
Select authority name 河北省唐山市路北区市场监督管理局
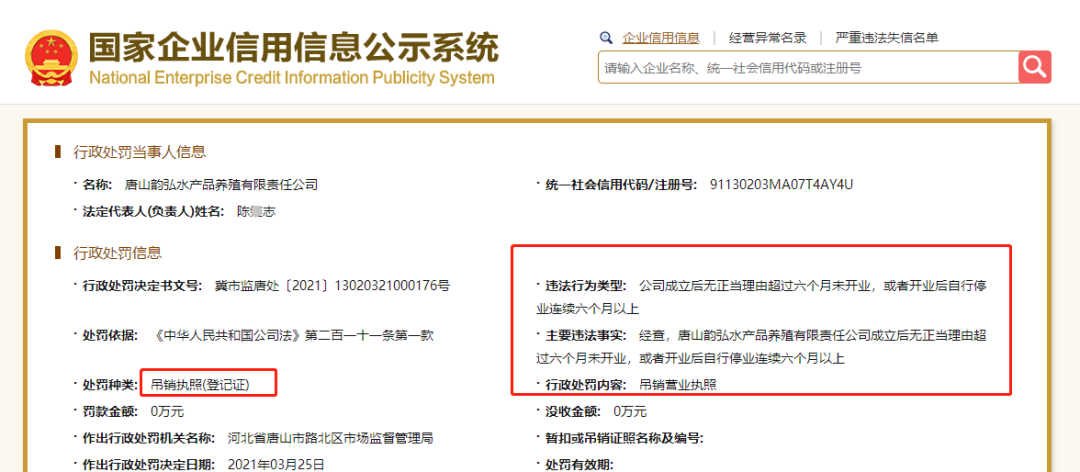(x=330, y=438)
